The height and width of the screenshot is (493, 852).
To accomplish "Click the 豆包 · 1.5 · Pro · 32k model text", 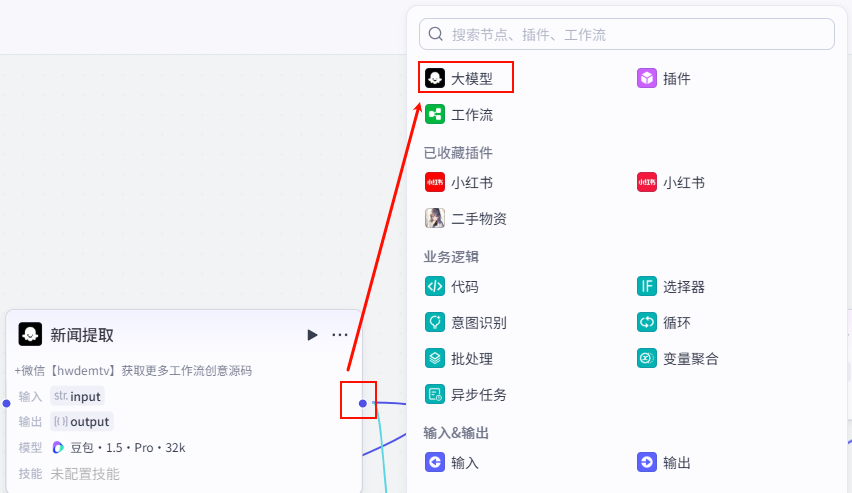I will (128, 447).
